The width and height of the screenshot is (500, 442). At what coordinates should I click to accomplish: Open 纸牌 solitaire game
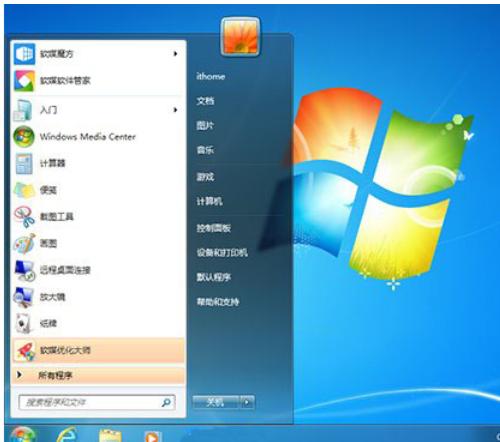tap(98, 323)
